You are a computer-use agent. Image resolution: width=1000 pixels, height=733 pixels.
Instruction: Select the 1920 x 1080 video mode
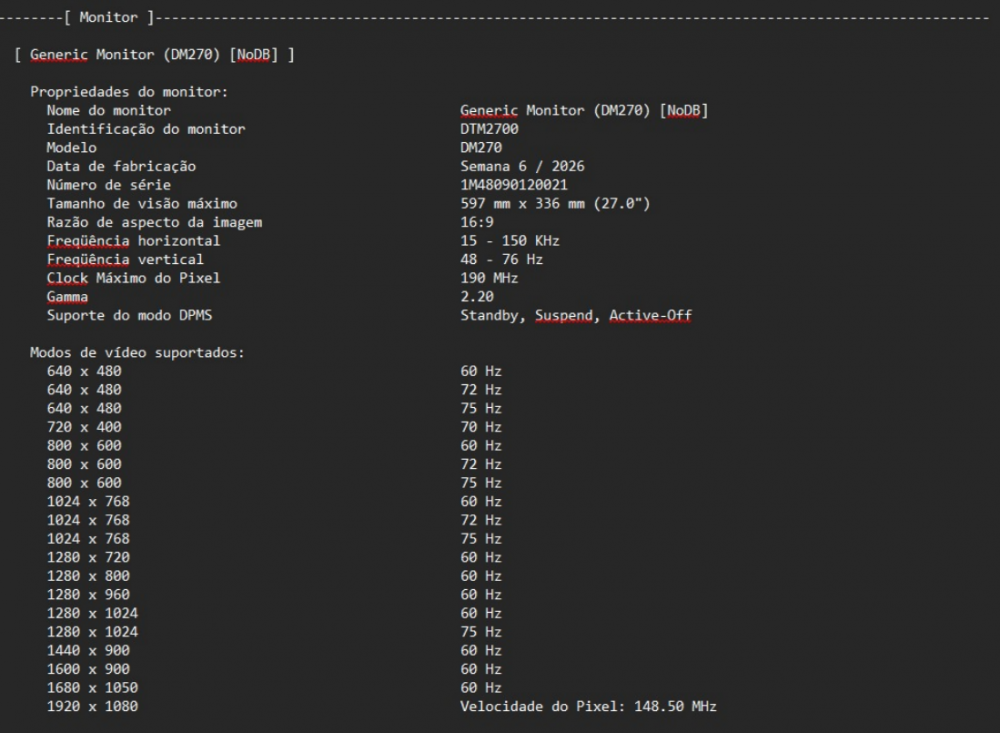92,706
